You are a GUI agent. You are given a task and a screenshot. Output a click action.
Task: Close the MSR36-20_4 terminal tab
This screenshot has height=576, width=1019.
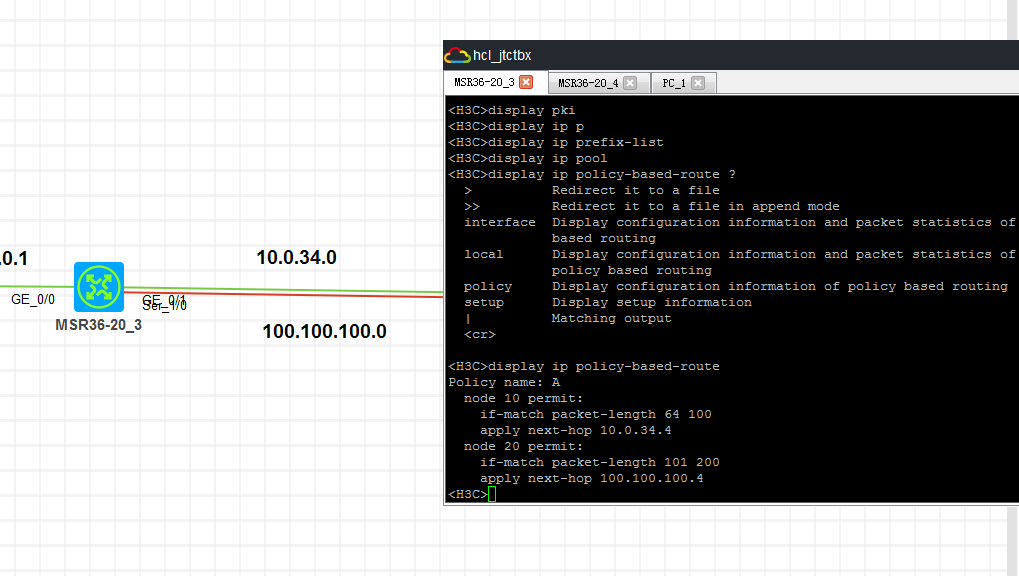[630, 83]
